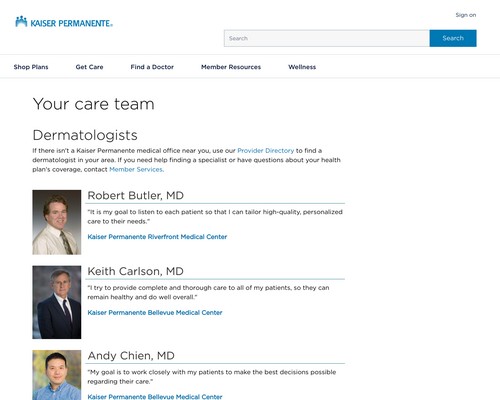This screenshot has width=500, height=400.
Task: Click the Kaiser Permanente logo
Action: (x=64, y=22)
